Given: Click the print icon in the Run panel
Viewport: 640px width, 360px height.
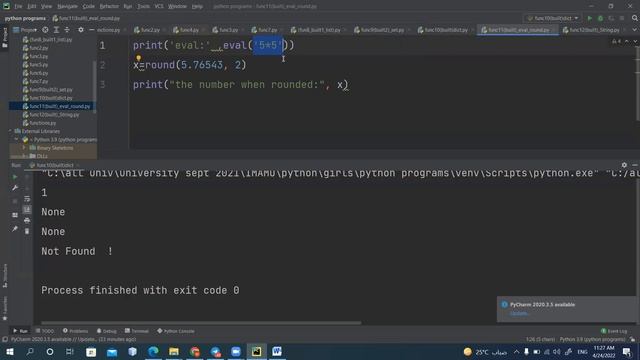Looking at the screenshot, I should tap(27, 220).
